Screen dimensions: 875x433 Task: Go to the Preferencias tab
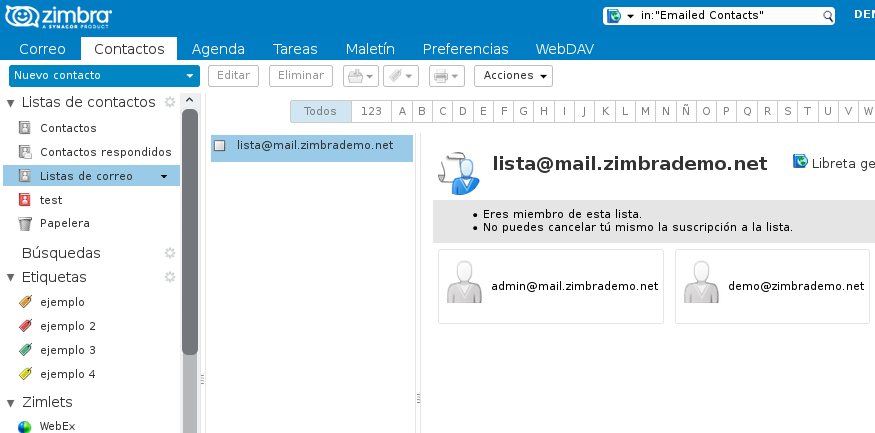click(465, 49)
